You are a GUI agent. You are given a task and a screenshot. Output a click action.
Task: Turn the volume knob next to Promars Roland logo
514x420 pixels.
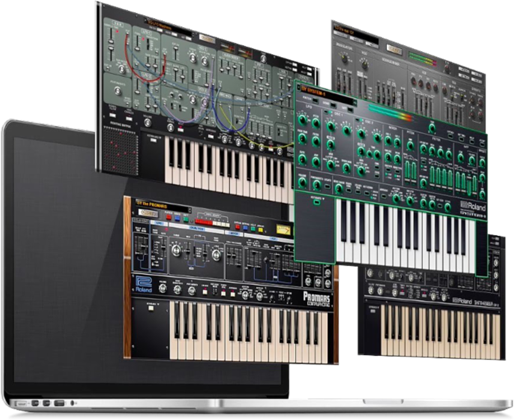point(163,288)
